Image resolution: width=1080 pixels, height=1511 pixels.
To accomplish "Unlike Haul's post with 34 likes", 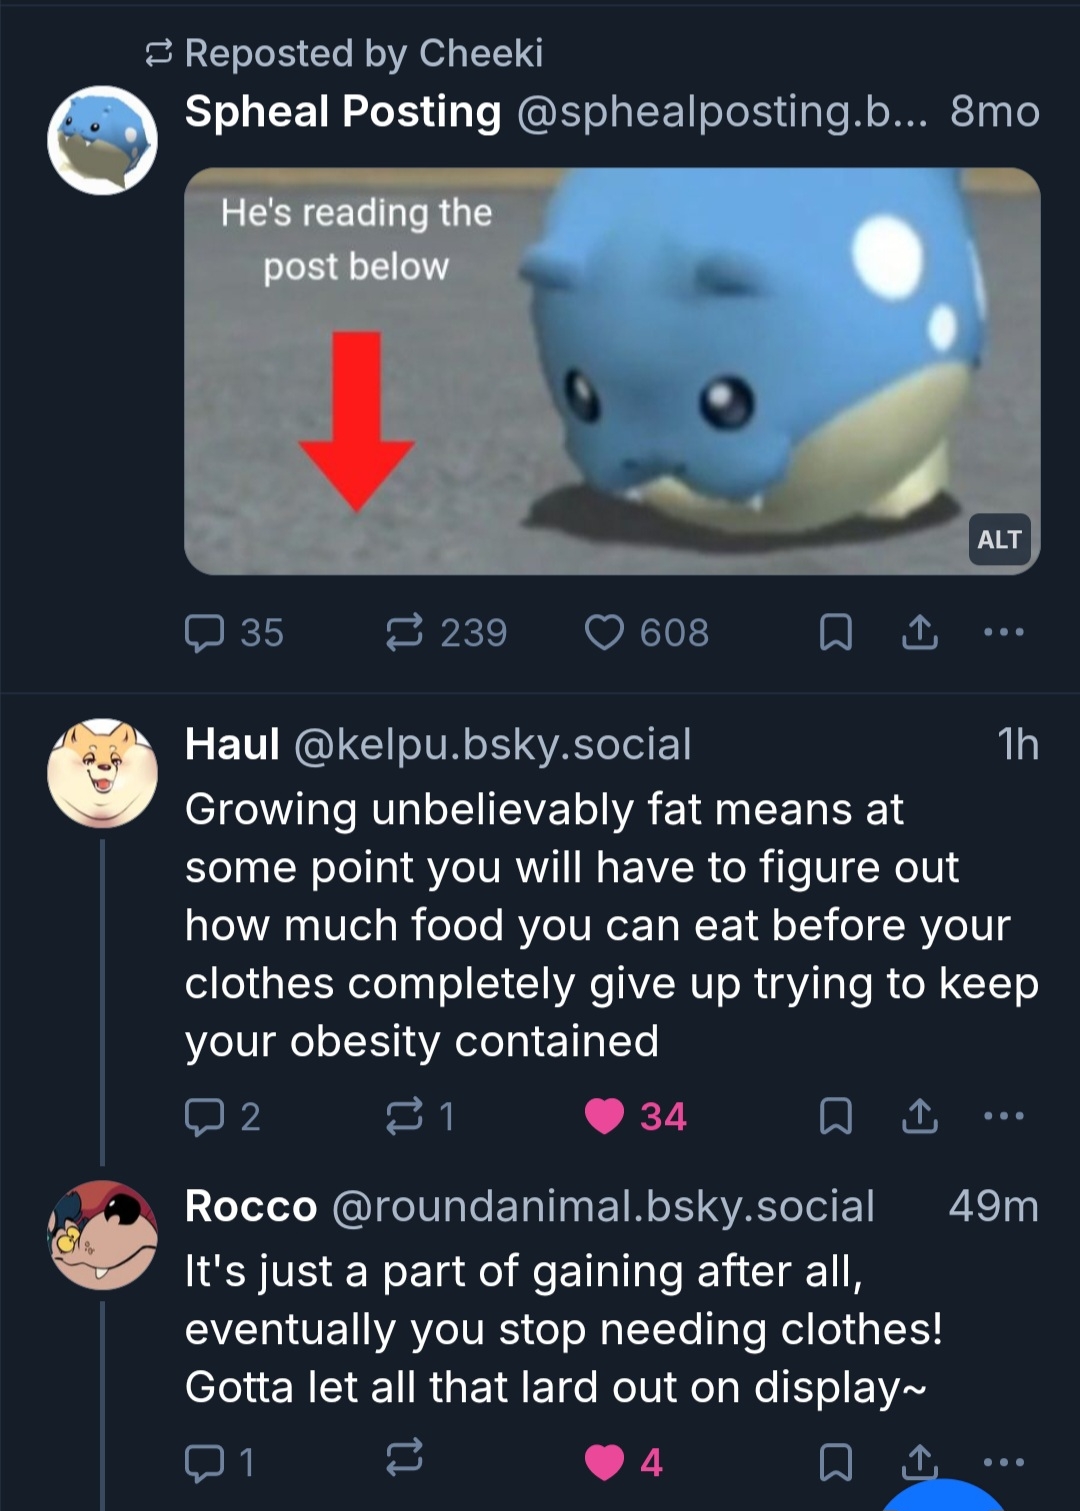I will click(x=604, y=1116).
